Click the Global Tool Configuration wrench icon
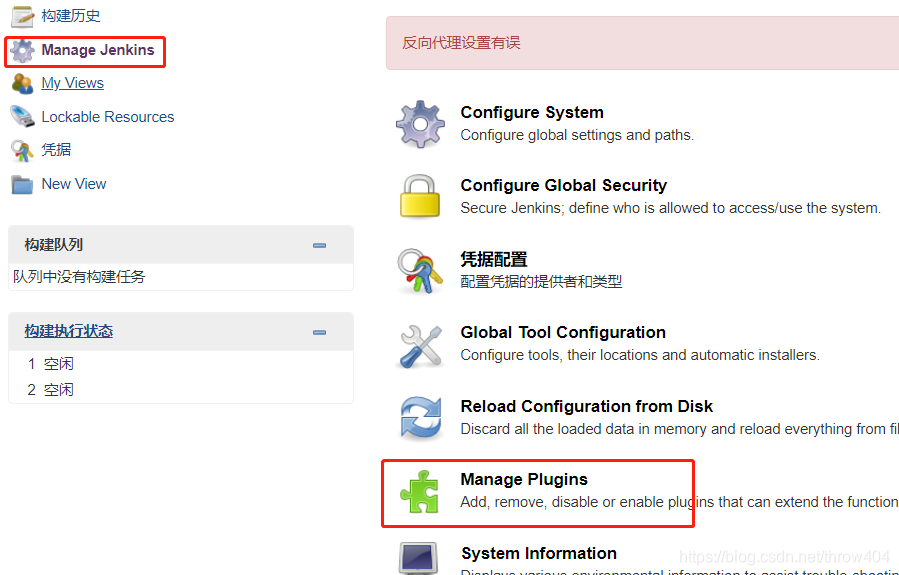 tap(420, 346)
